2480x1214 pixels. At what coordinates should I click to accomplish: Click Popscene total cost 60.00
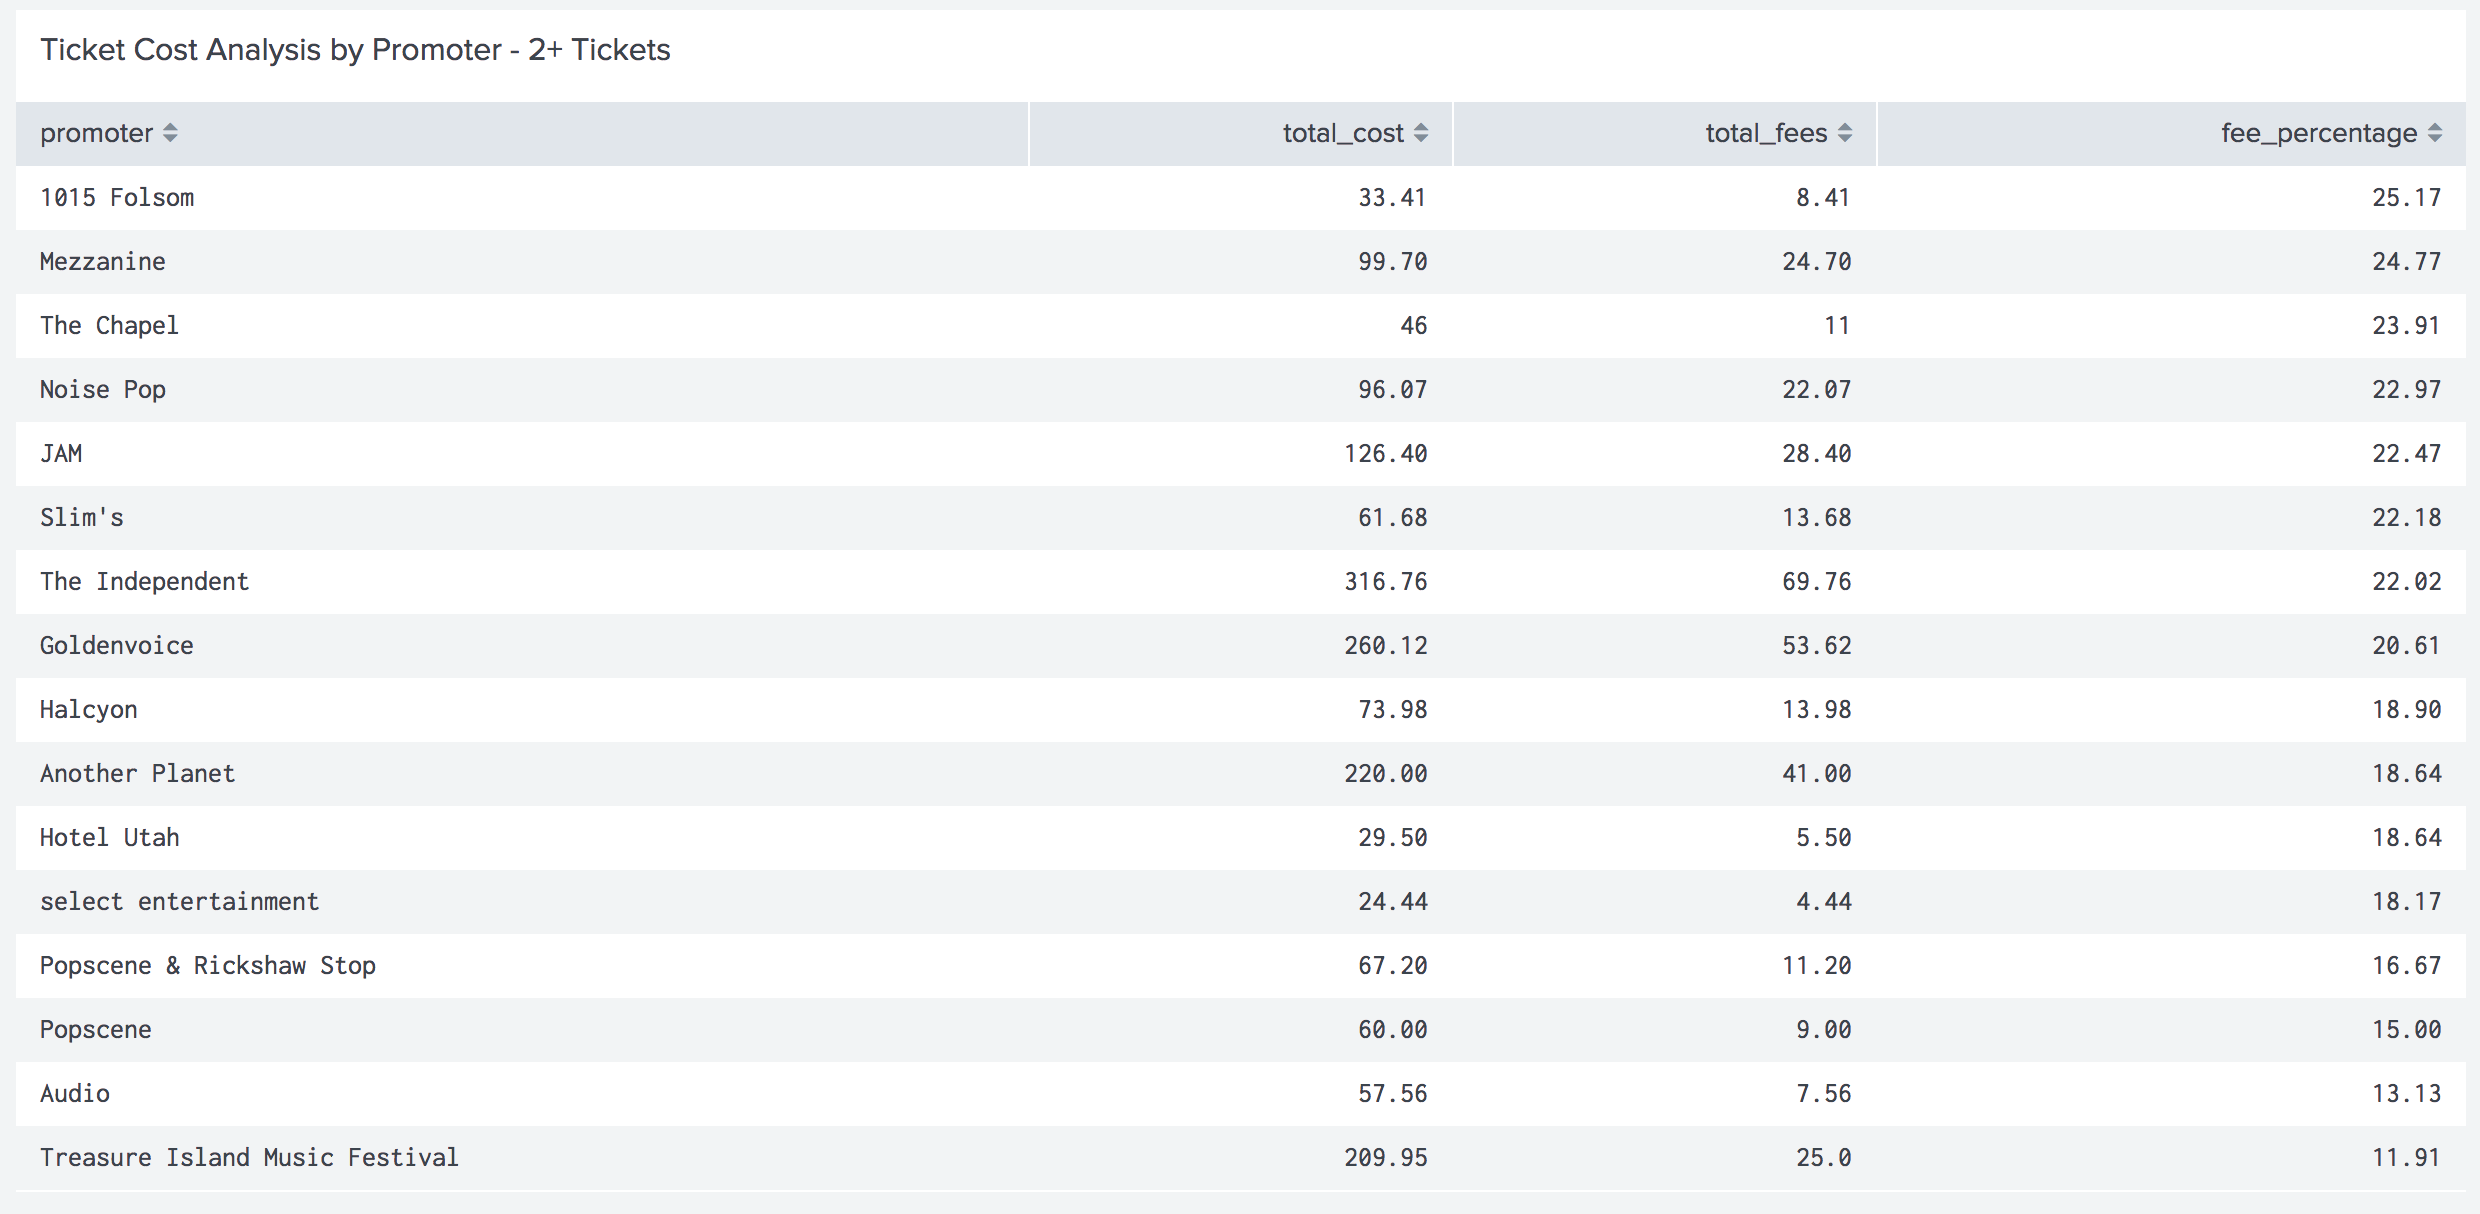pyautogui.click(x=1392, y=1029)
